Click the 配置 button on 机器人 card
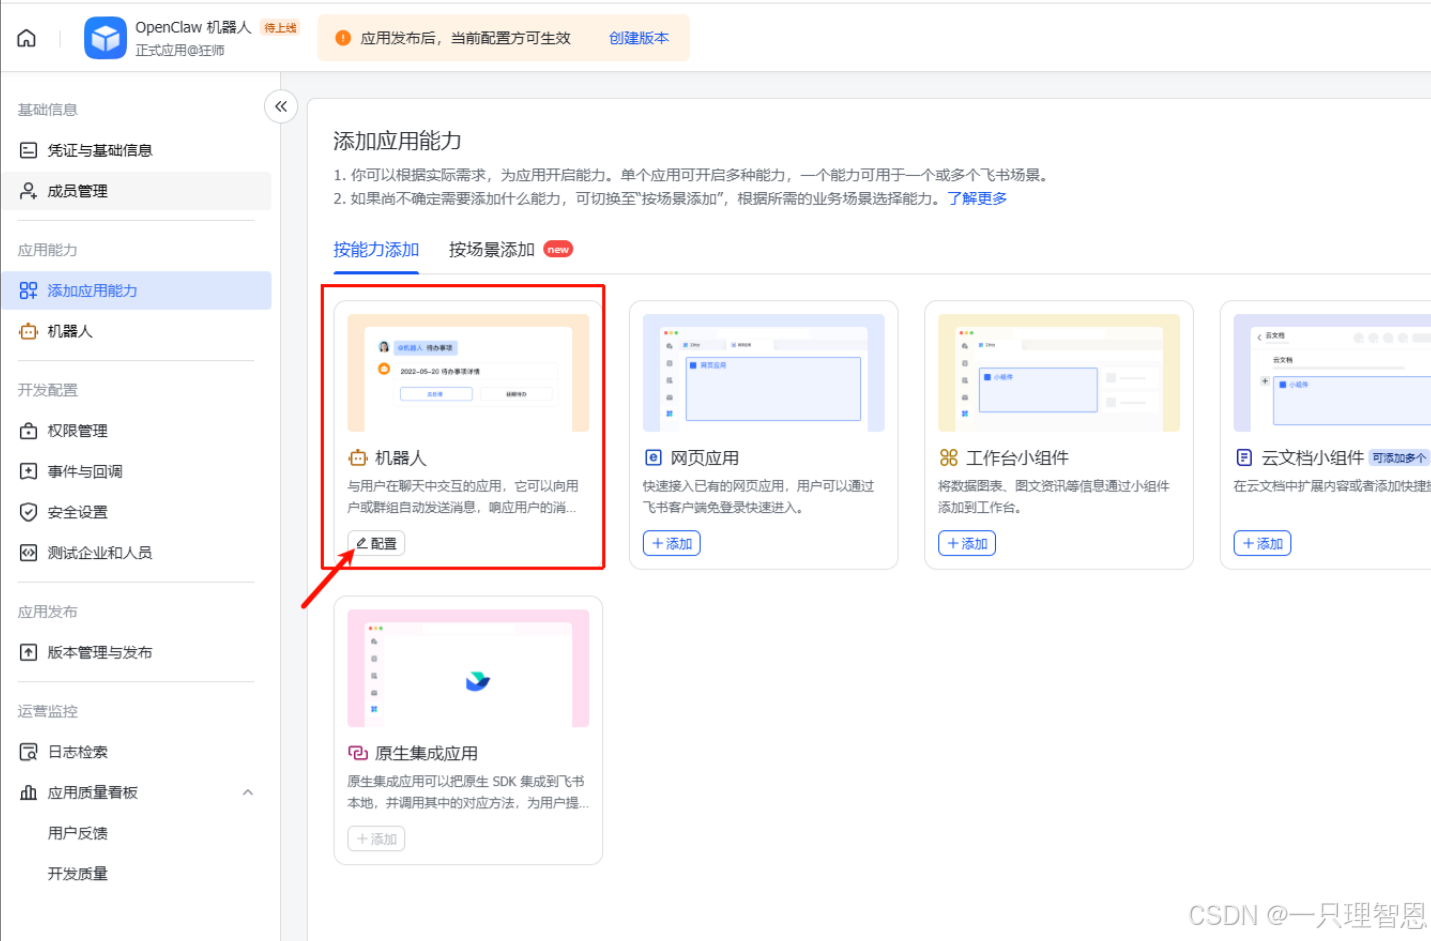 [x=376, y=543]
